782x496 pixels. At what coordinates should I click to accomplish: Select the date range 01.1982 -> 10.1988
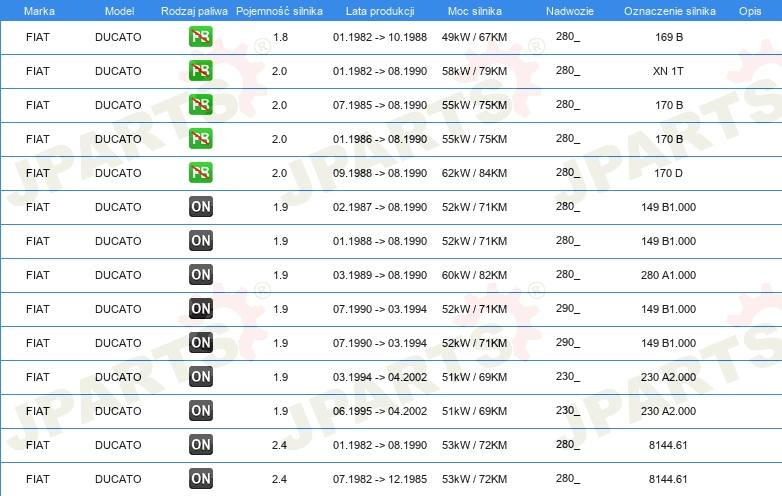click(x=380, y=37)
